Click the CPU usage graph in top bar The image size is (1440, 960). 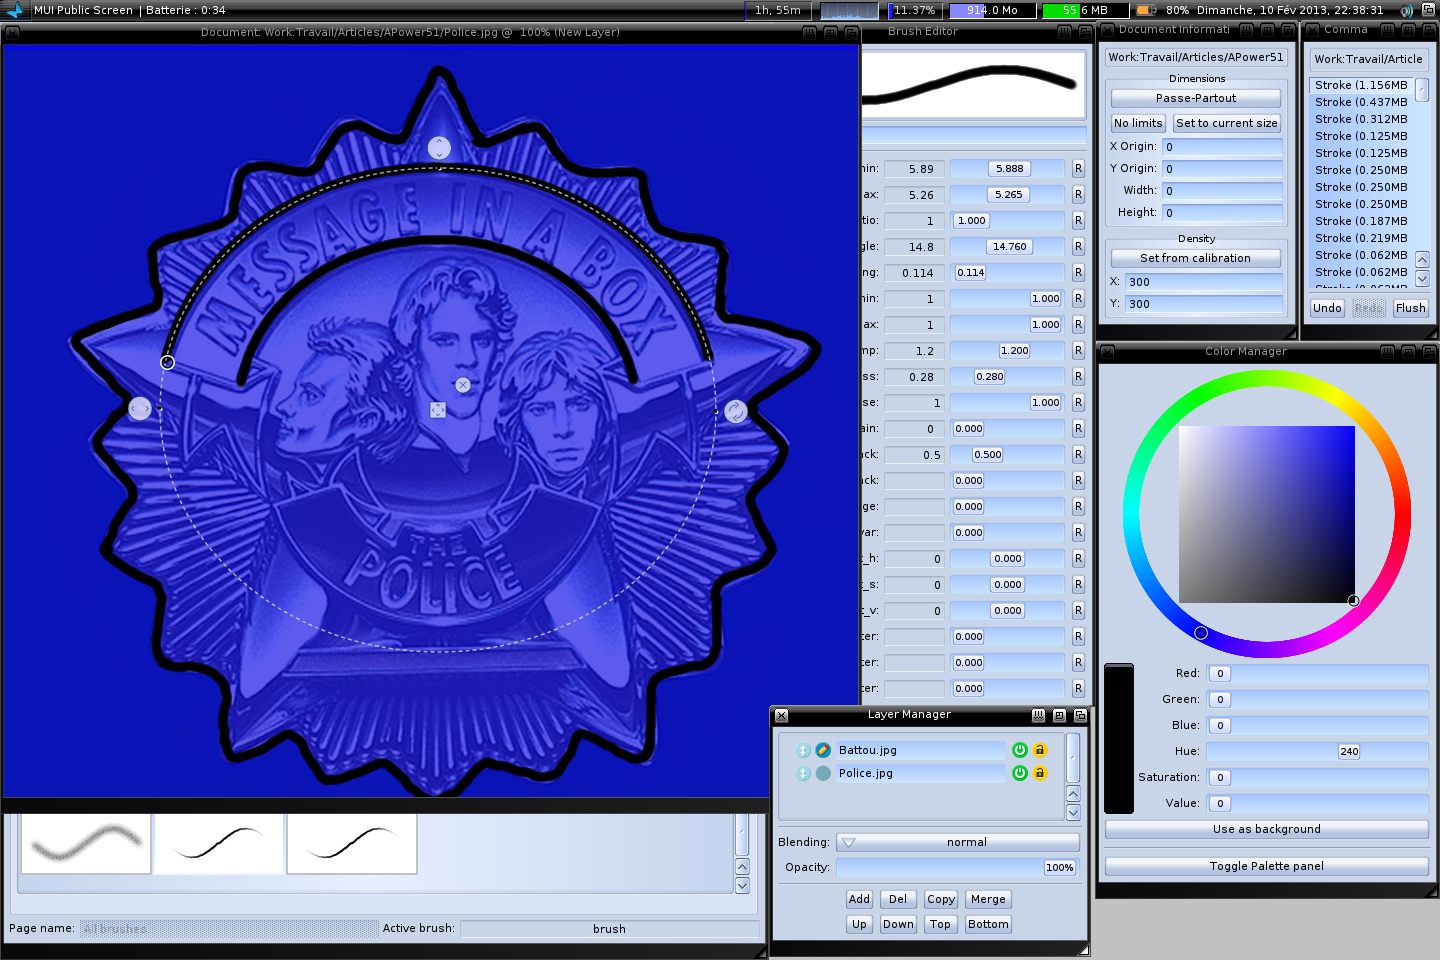[849, 10]
